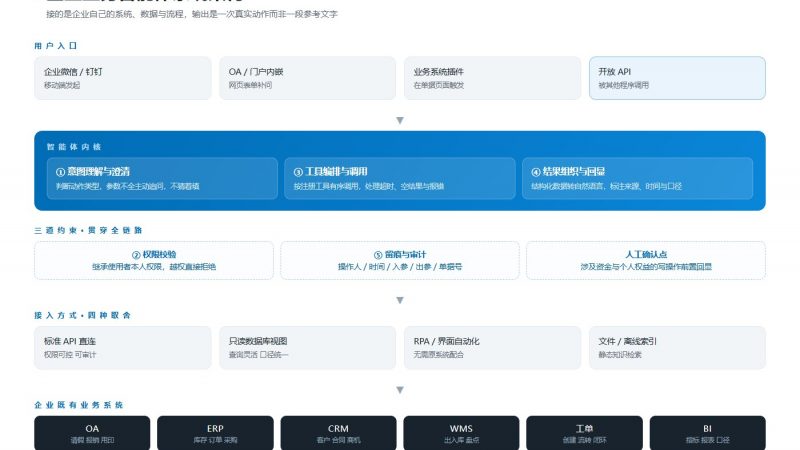The image size is (800, 450).
Task: Select the 文件 / 离线索引 card
Action: point(677,347)
